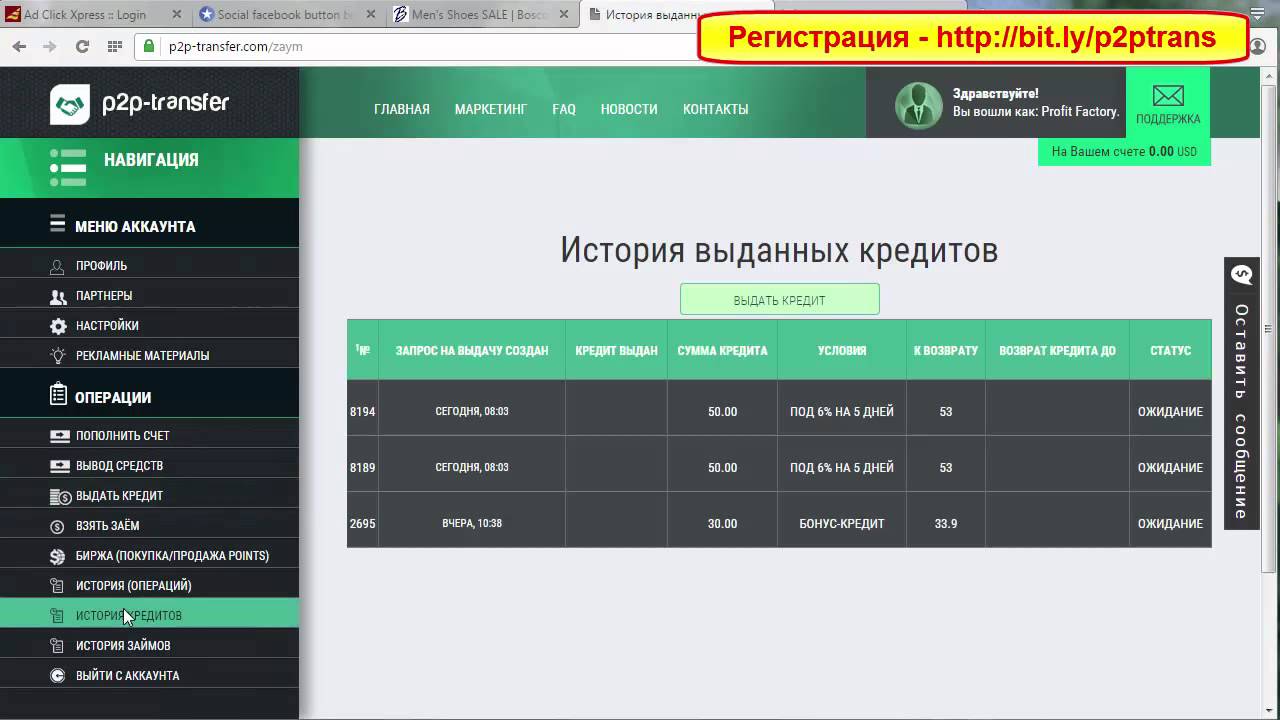This screenshot has width=1280, height=720.
Task: Click the p2p-transfer handshake logo icon
Action: [70, 104]
